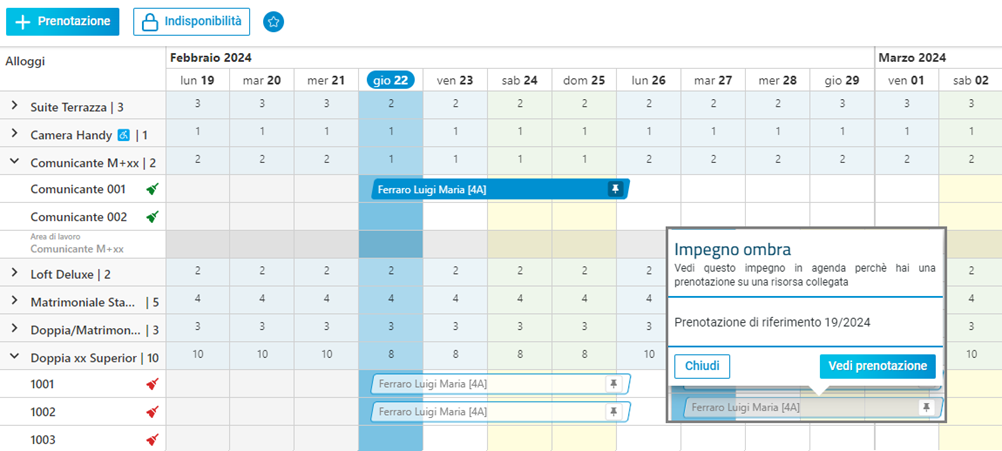This screenshot has width=1002, height=451.
Task: Click the star favorites icon in toolbar
Action: click(274, 22)
